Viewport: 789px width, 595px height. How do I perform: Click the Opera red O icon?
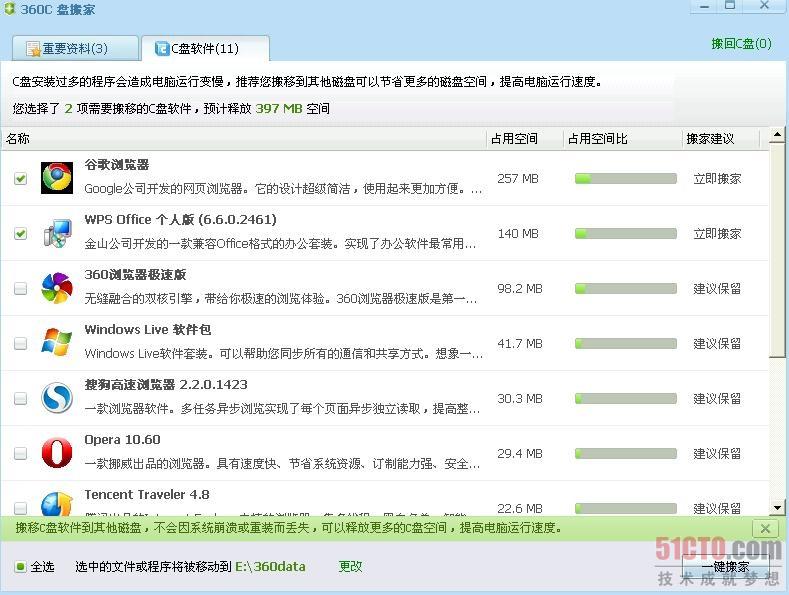[57, 453]
